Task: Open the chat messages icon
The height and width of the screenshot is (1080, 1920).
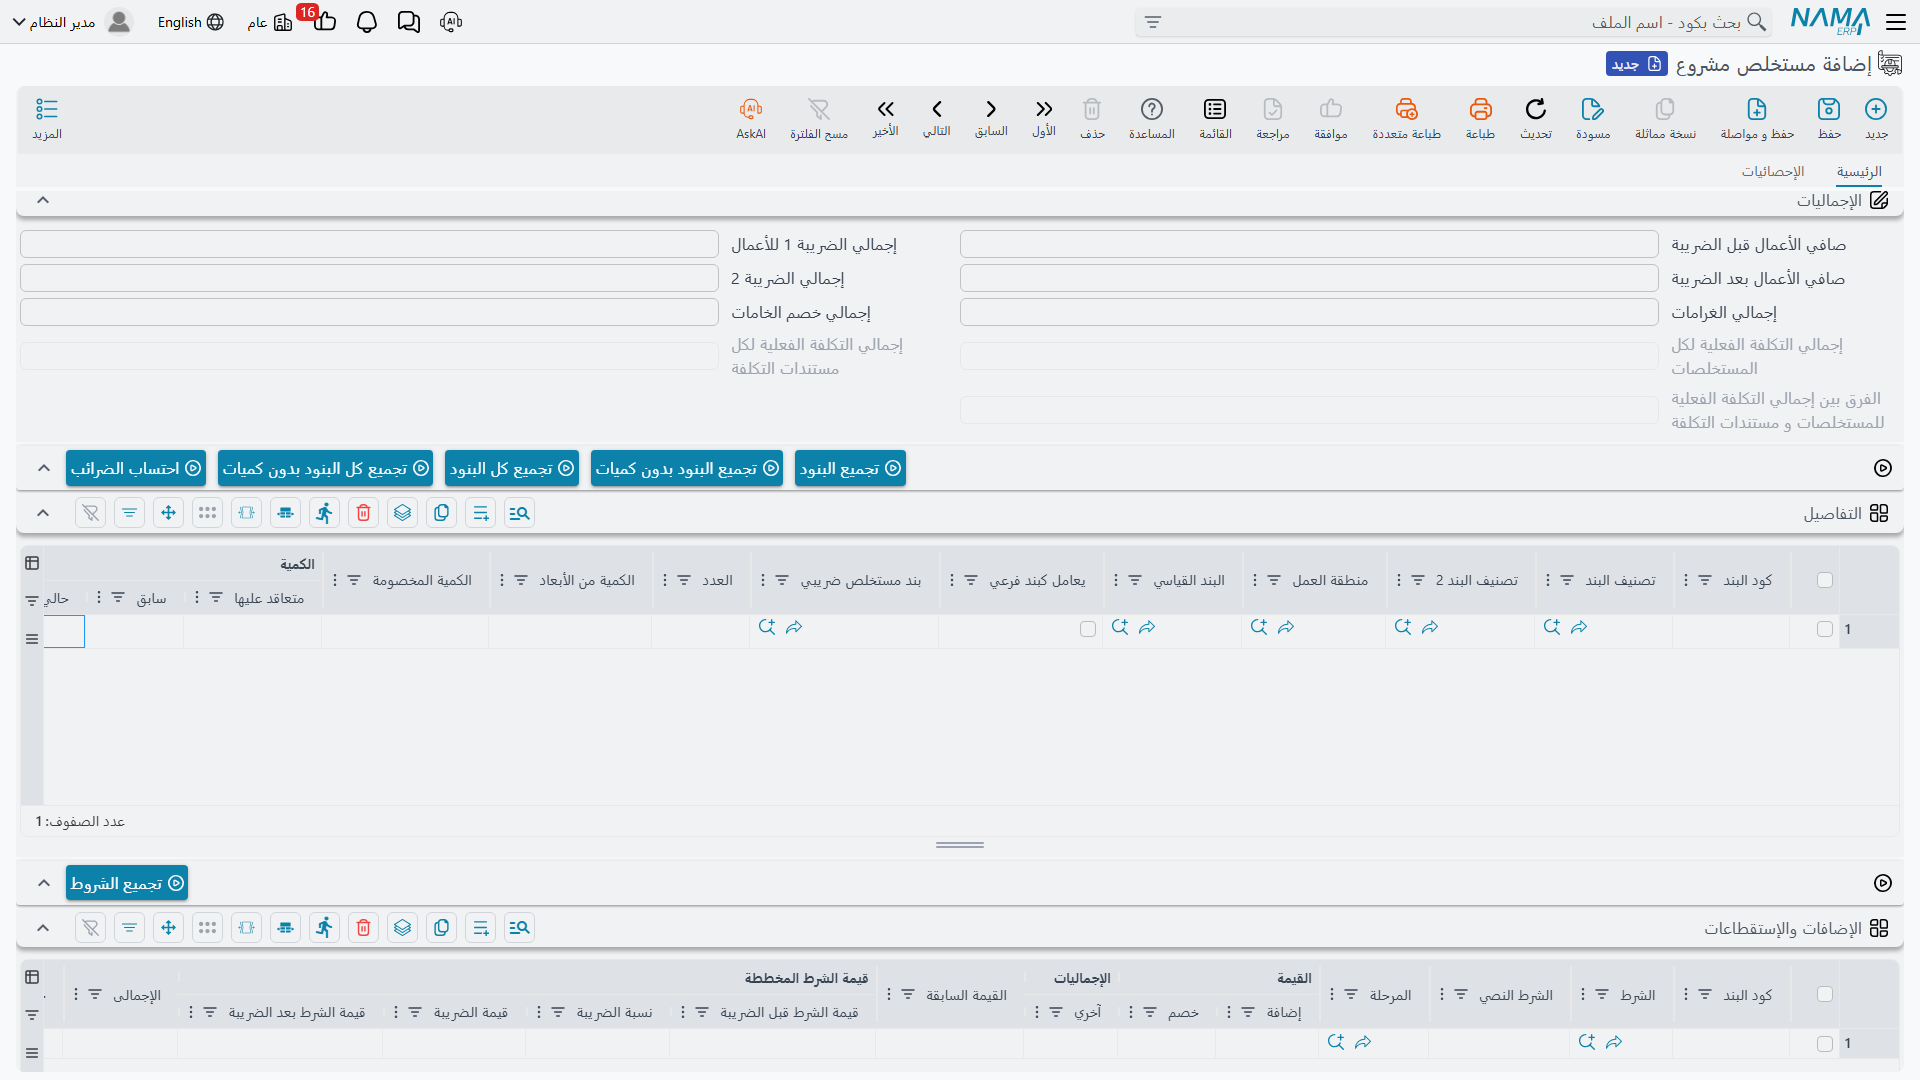Action: [409, 22]
